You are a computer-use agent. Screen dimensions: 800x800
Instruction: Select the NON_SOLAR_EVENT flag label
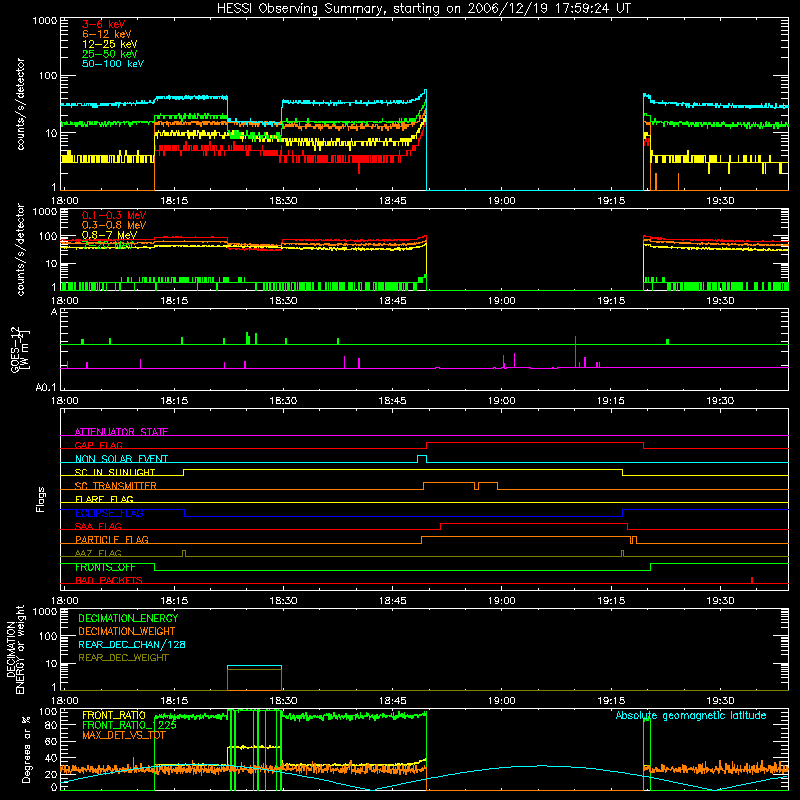[x=121, y=459]
